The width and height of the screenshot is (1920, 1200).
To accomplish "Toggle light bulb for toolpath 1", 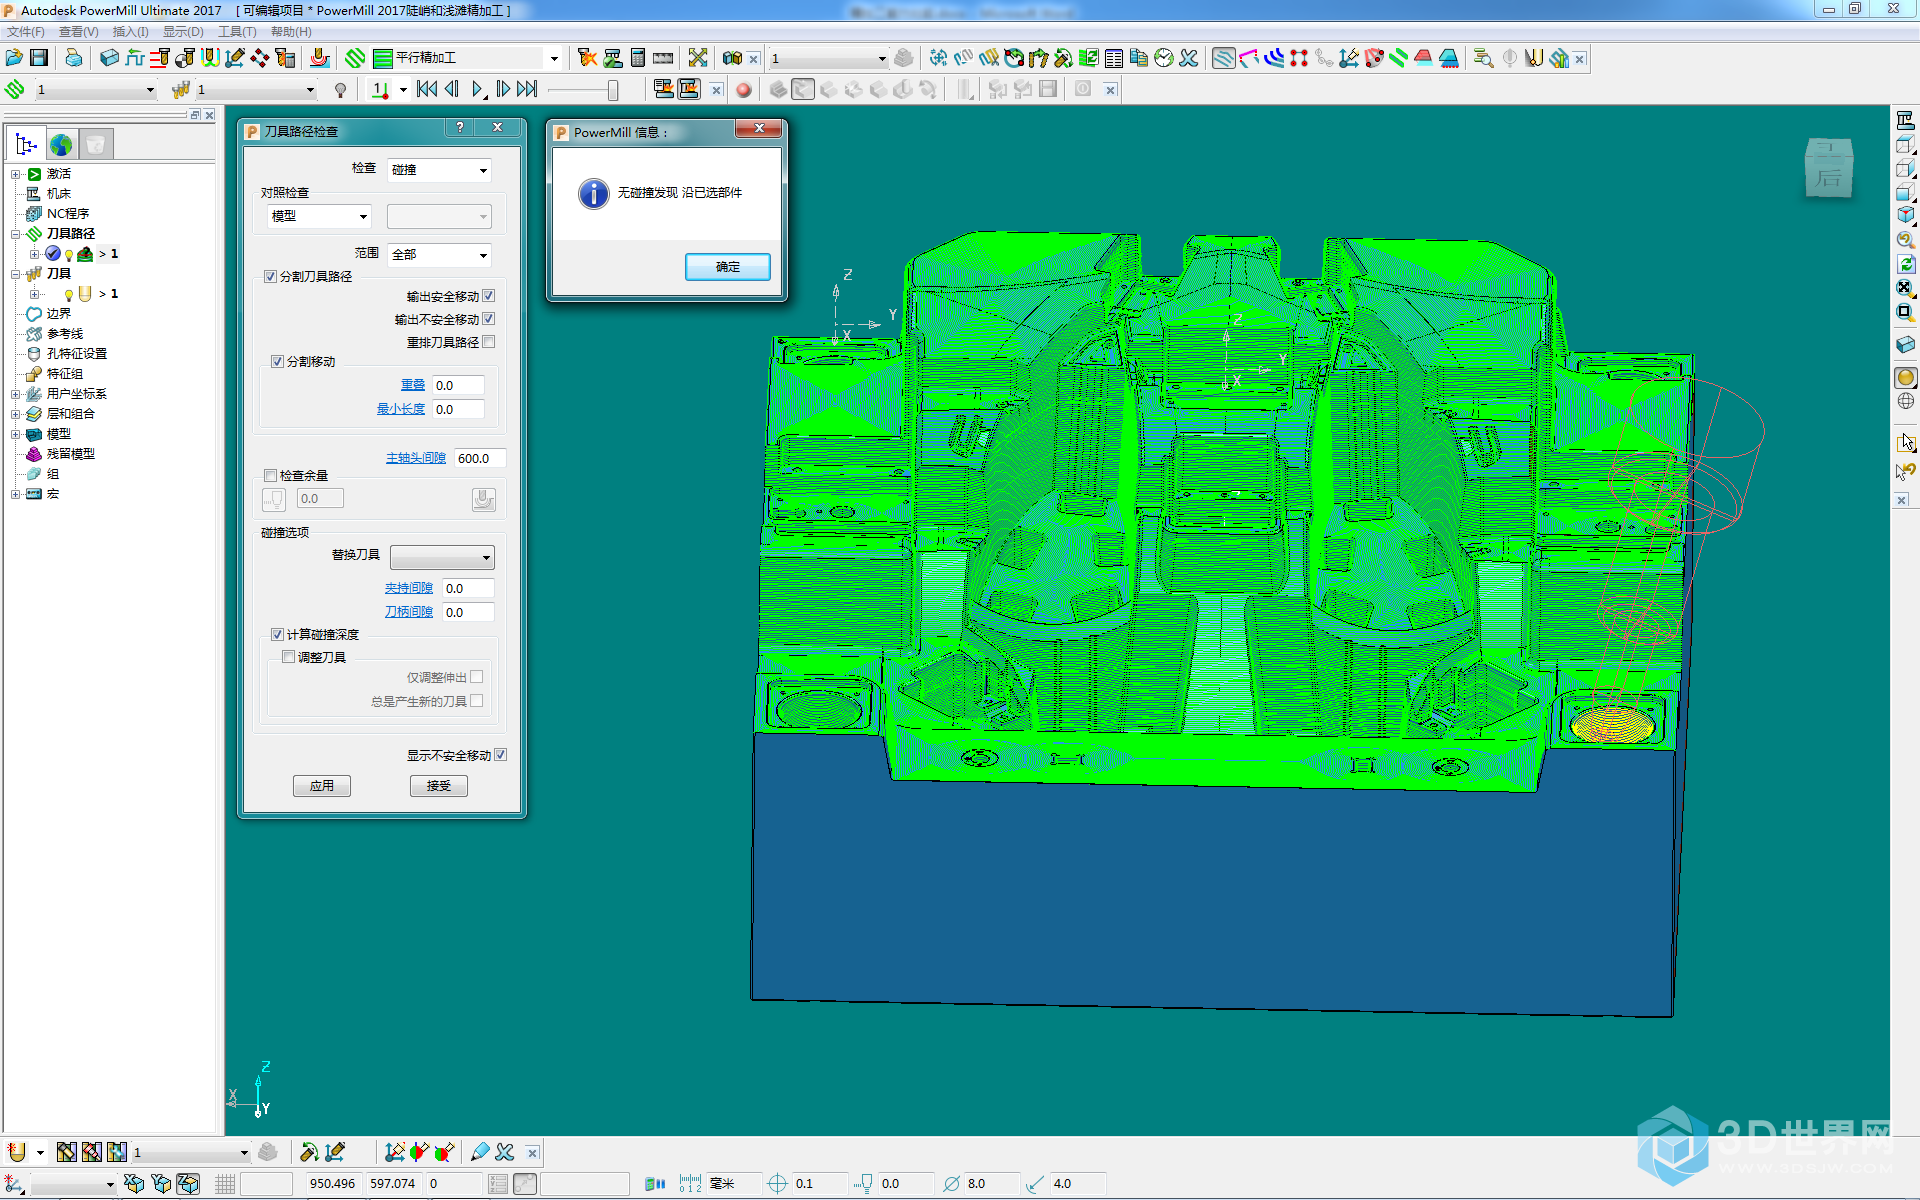I will pos(69,255).
